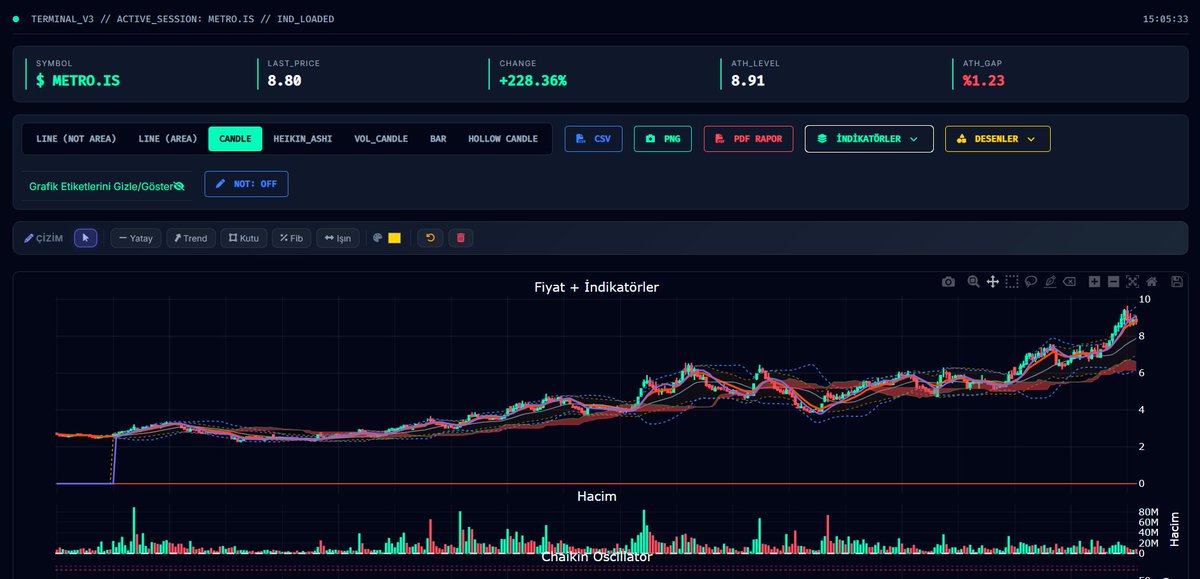
Task: Switch chart type to LINE (AREA)
Action: pyautogui.click(x=167, y=139)
